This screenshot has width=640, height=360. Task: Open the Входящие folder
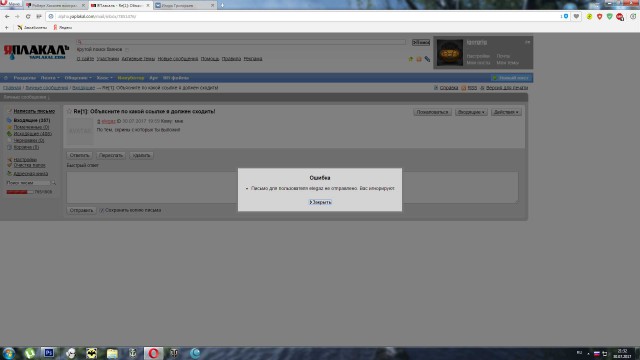coord(32,120)
